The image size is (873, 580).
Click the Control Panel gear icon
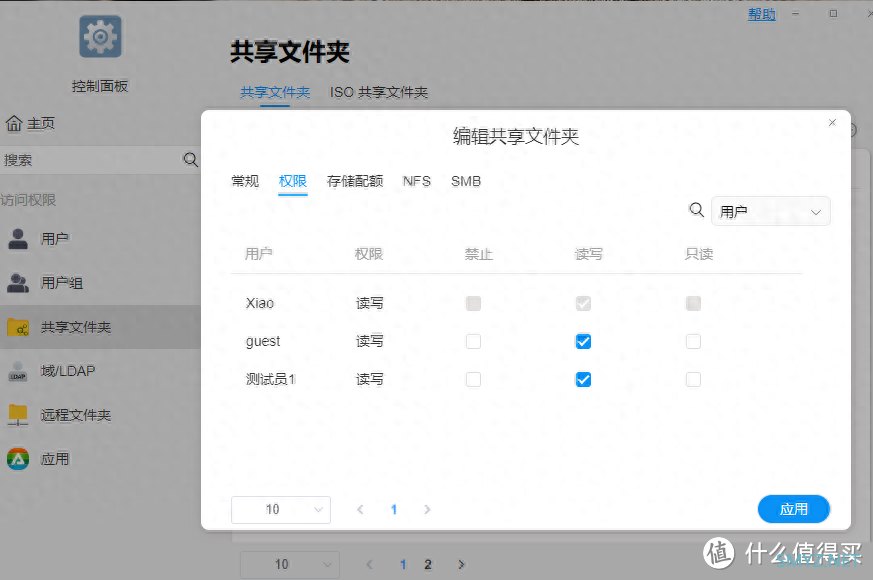pos(100,37)
